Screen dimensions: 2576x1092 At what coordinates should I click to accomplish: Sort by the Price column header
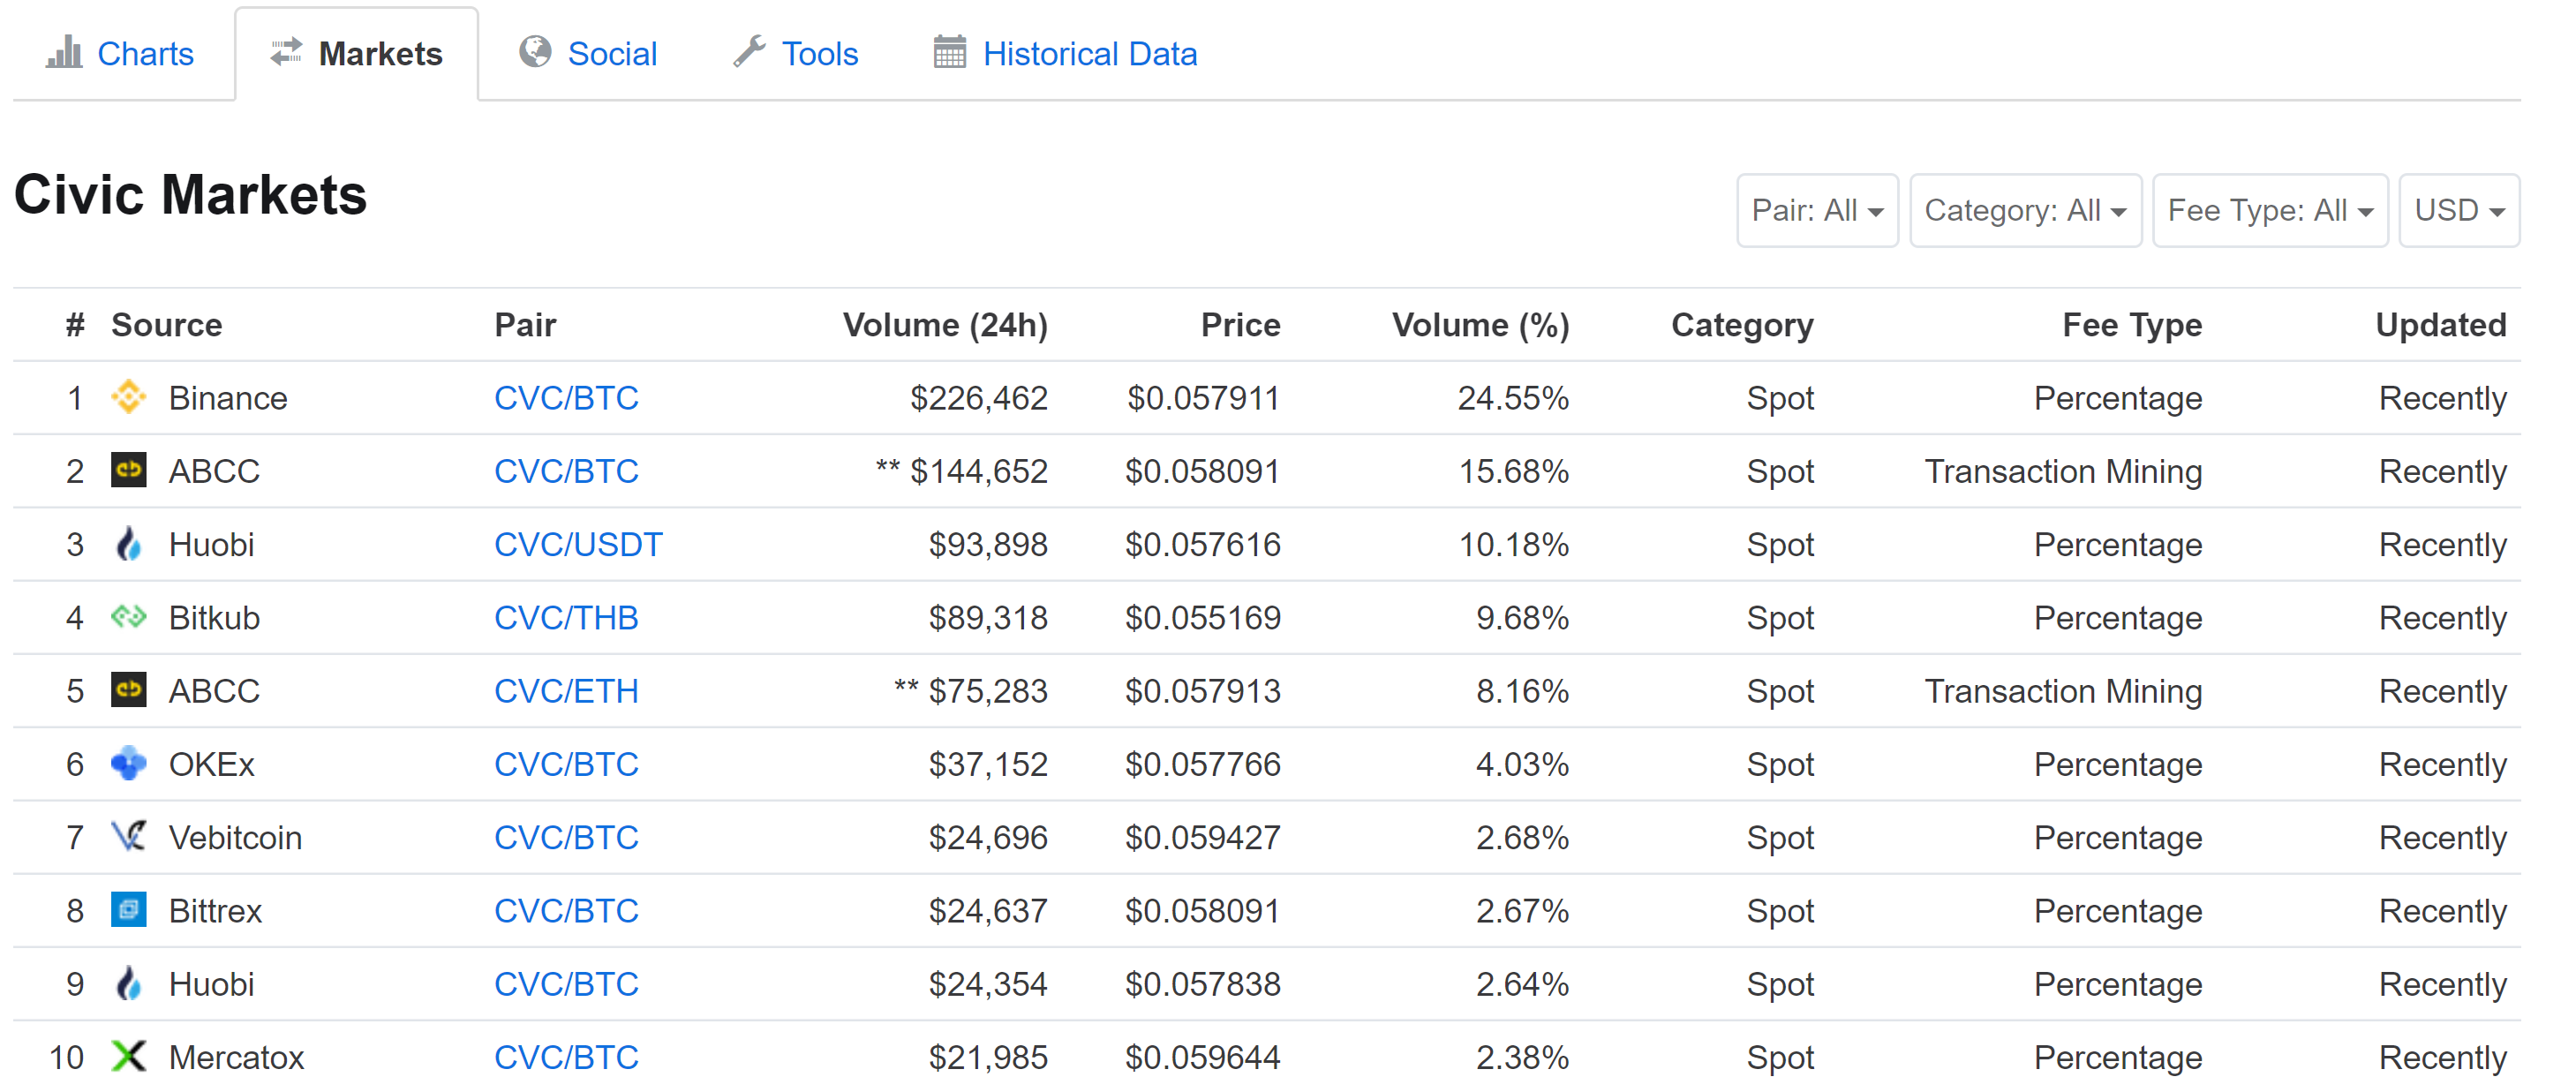tap(1240, 325)
